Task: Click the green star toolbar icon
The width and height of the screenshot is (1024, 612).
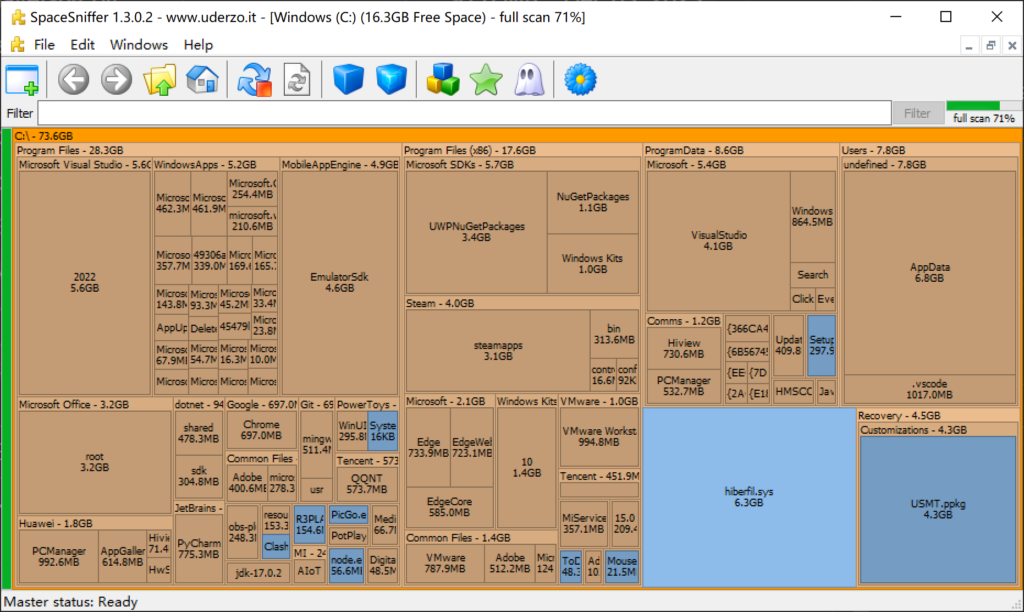Action: [x=486, y=80]
